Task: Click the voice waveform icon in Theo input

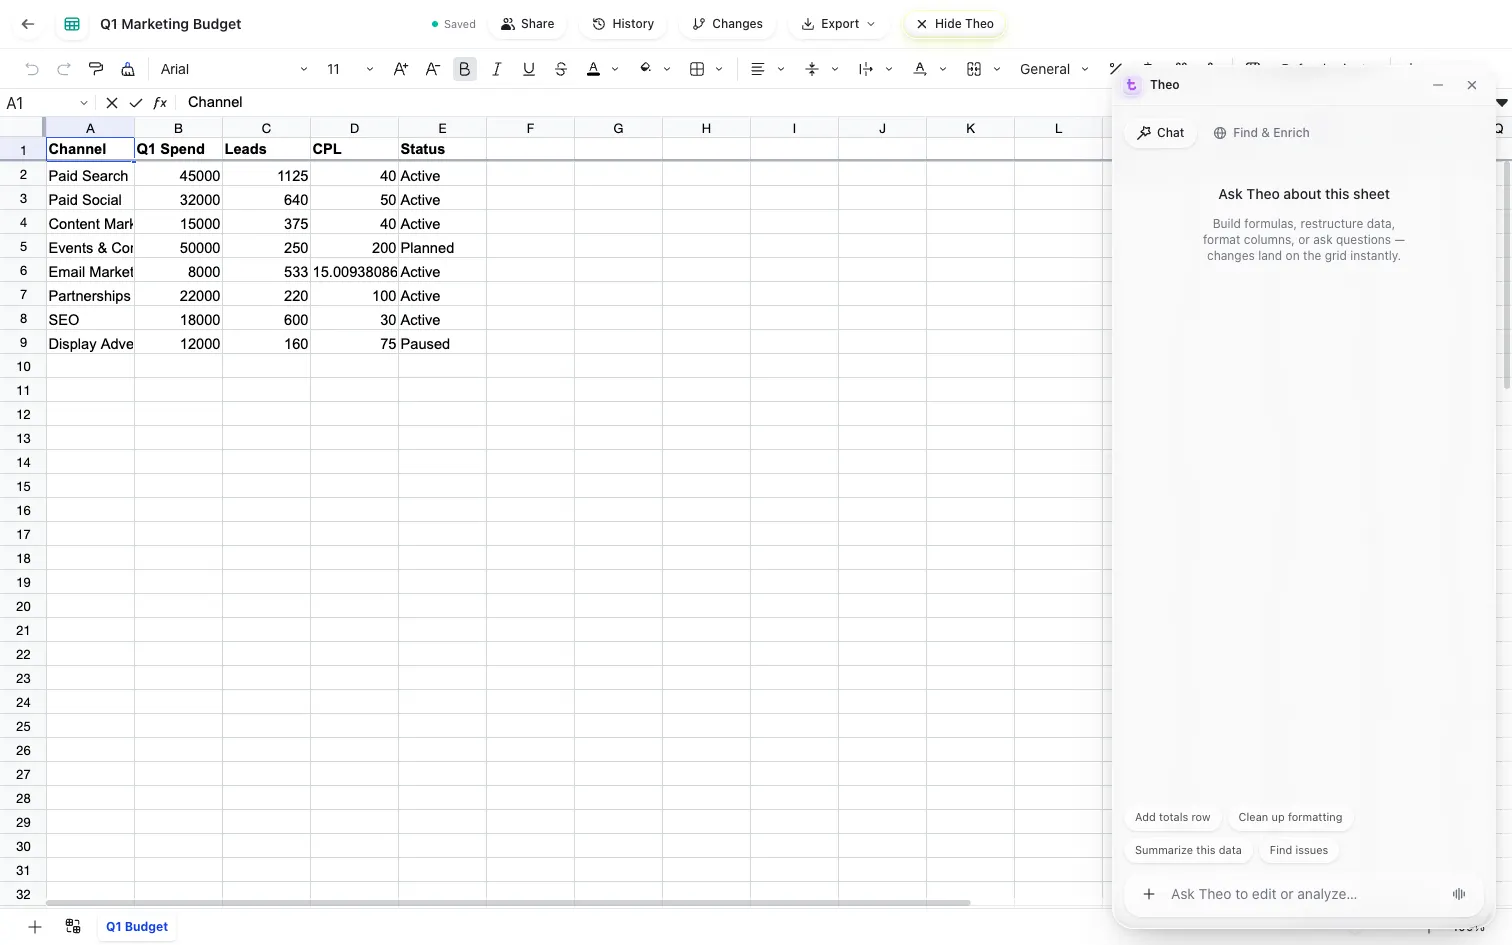Action: (1459, 894)
